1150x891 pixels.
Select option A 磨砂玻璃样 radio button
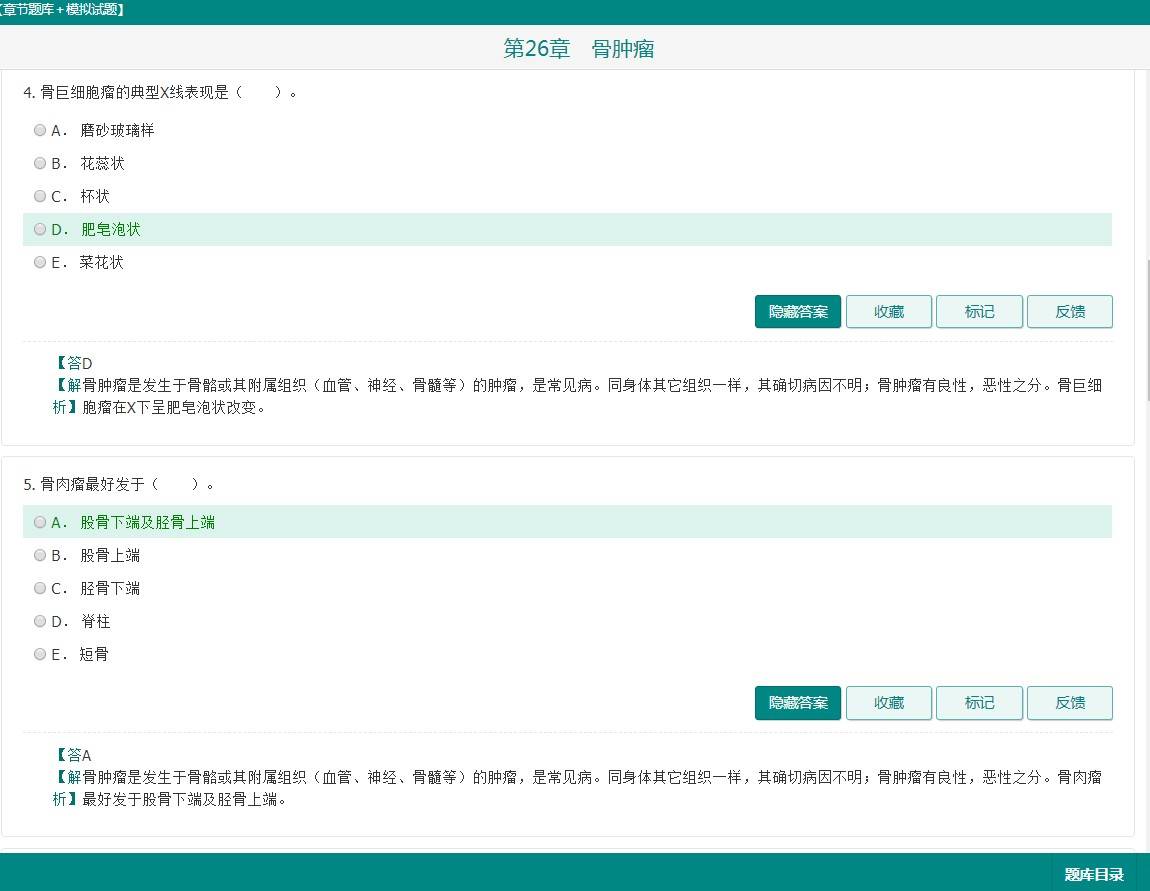pyautogui.click(x=40, y=130)
